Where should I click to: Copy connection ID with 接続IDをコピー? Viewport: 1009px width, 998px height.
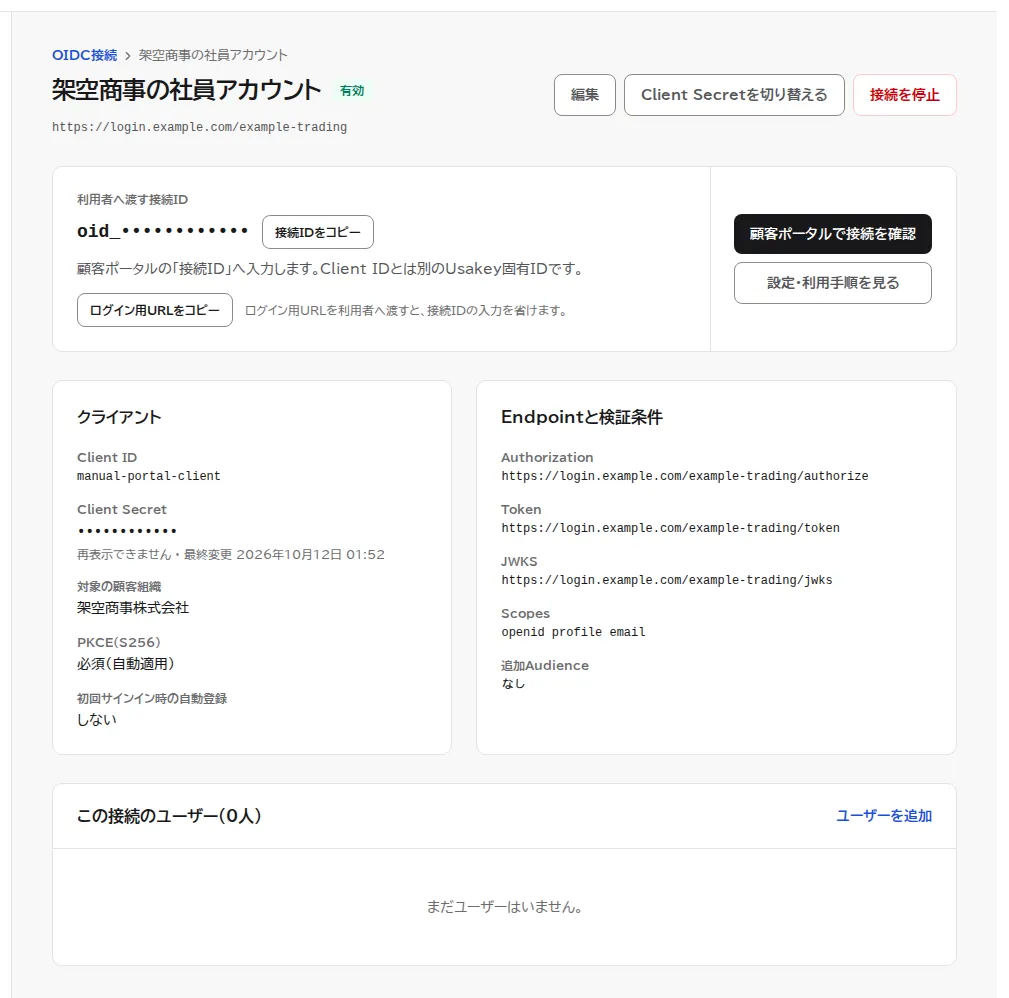click(x=318, y=232)
